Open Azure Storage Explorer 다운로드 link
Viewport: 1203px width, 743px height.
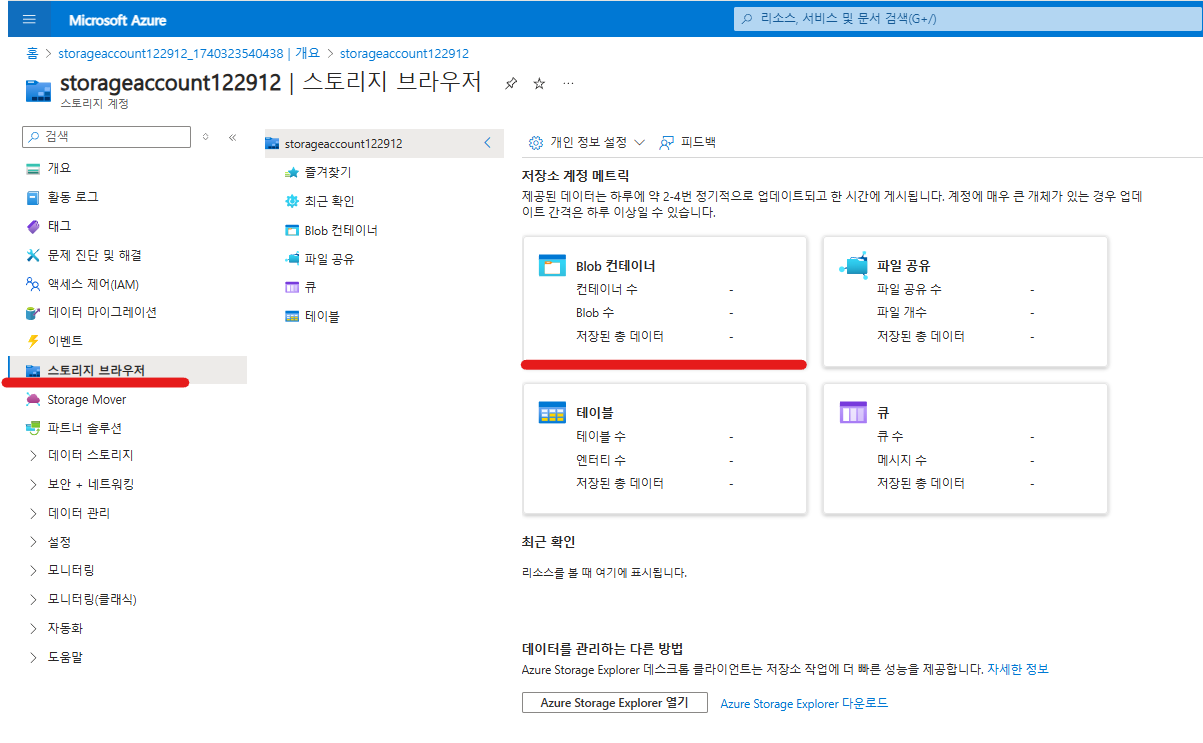(804, 704)
